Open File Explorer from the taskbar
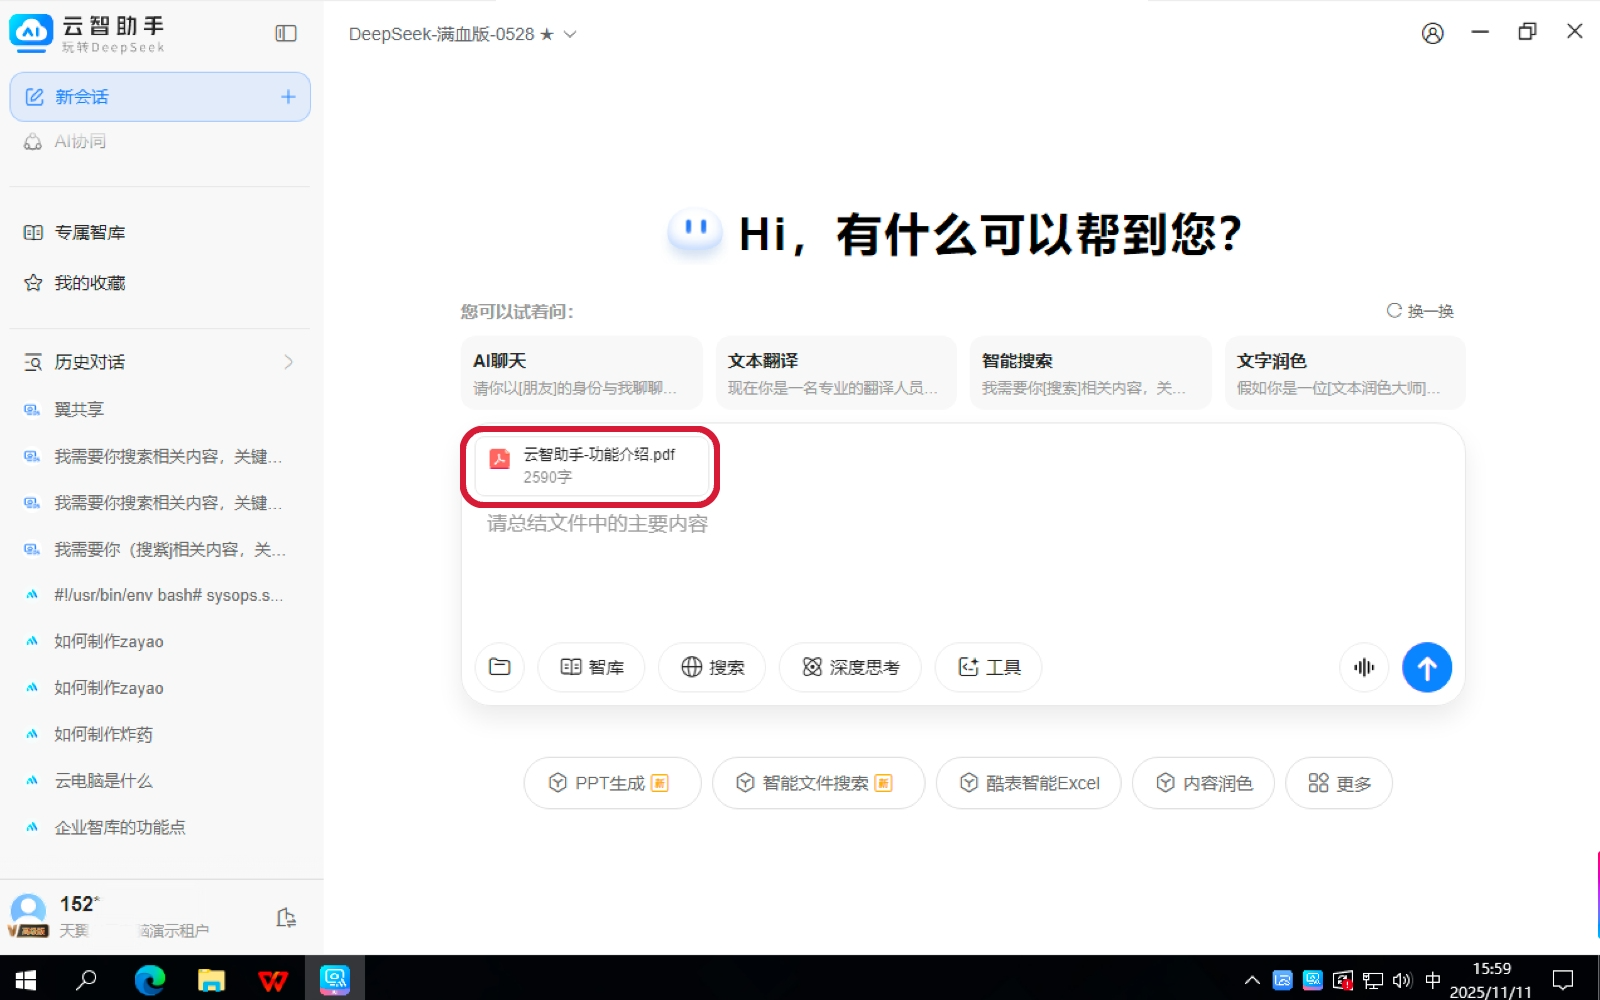The height and width of the screenshot is (1000, 1600). click(211, 980)
